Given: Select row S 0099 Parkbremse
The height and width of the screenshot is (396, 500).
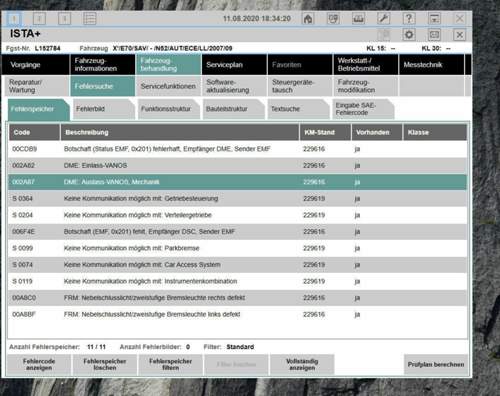Looking at the screenshot, I should coord(237,248).
